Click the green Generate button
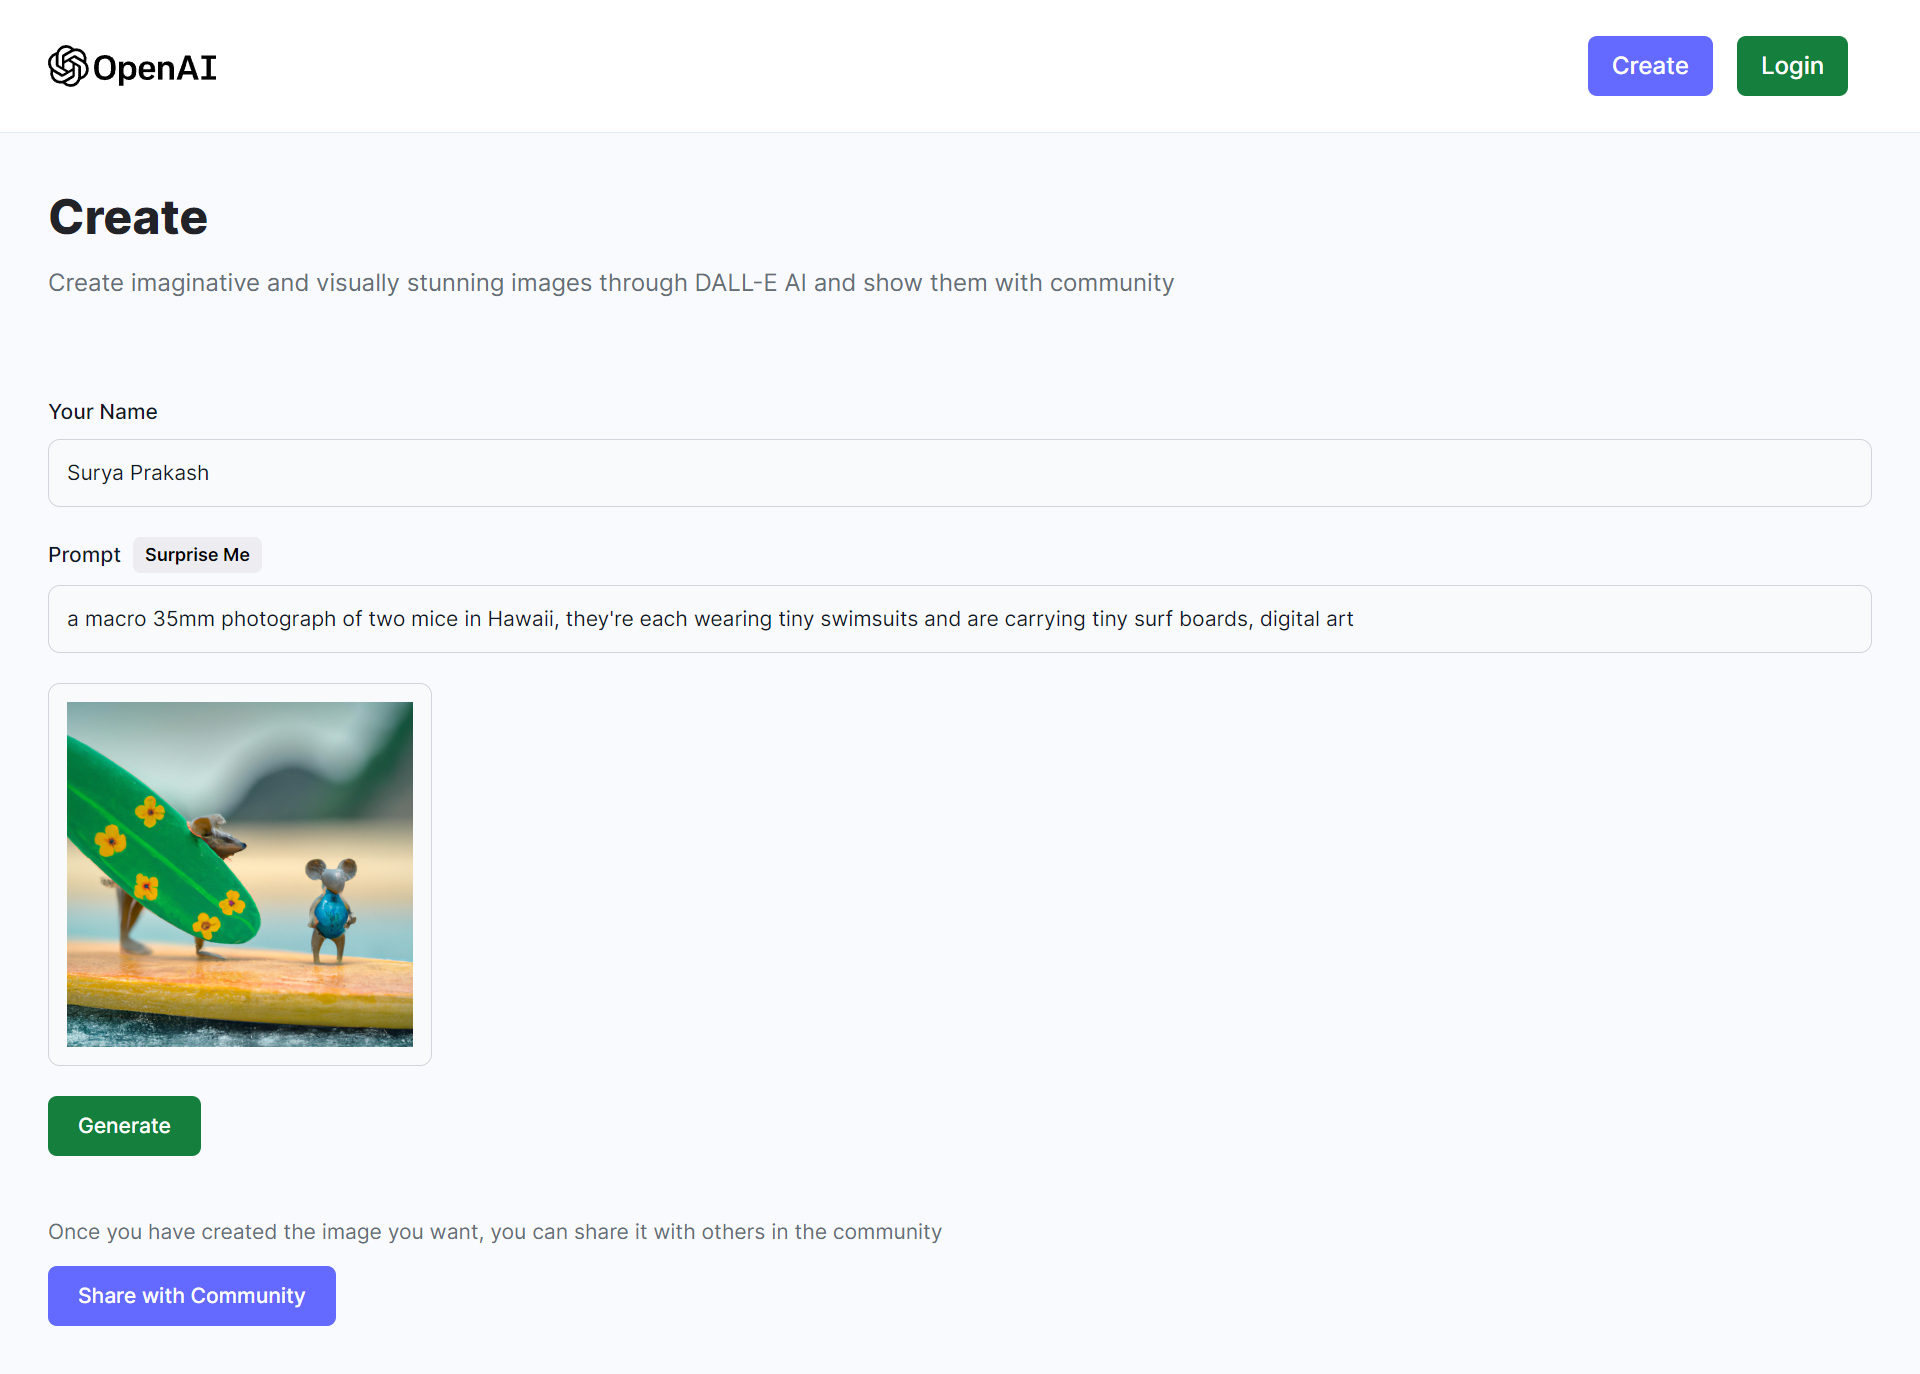 click(x=124, y=1126)
